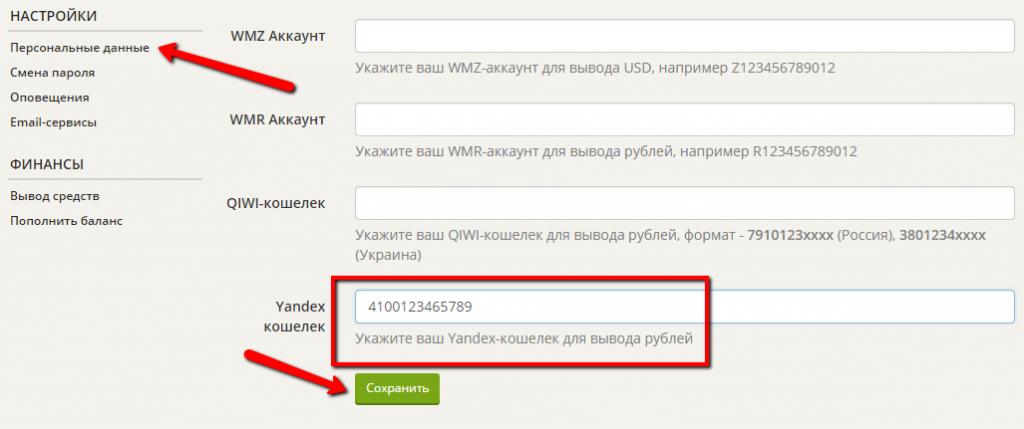Select Пополнить баланс link
The height and width of the screenshot is (429, 1024).
(x=66, y=221)
